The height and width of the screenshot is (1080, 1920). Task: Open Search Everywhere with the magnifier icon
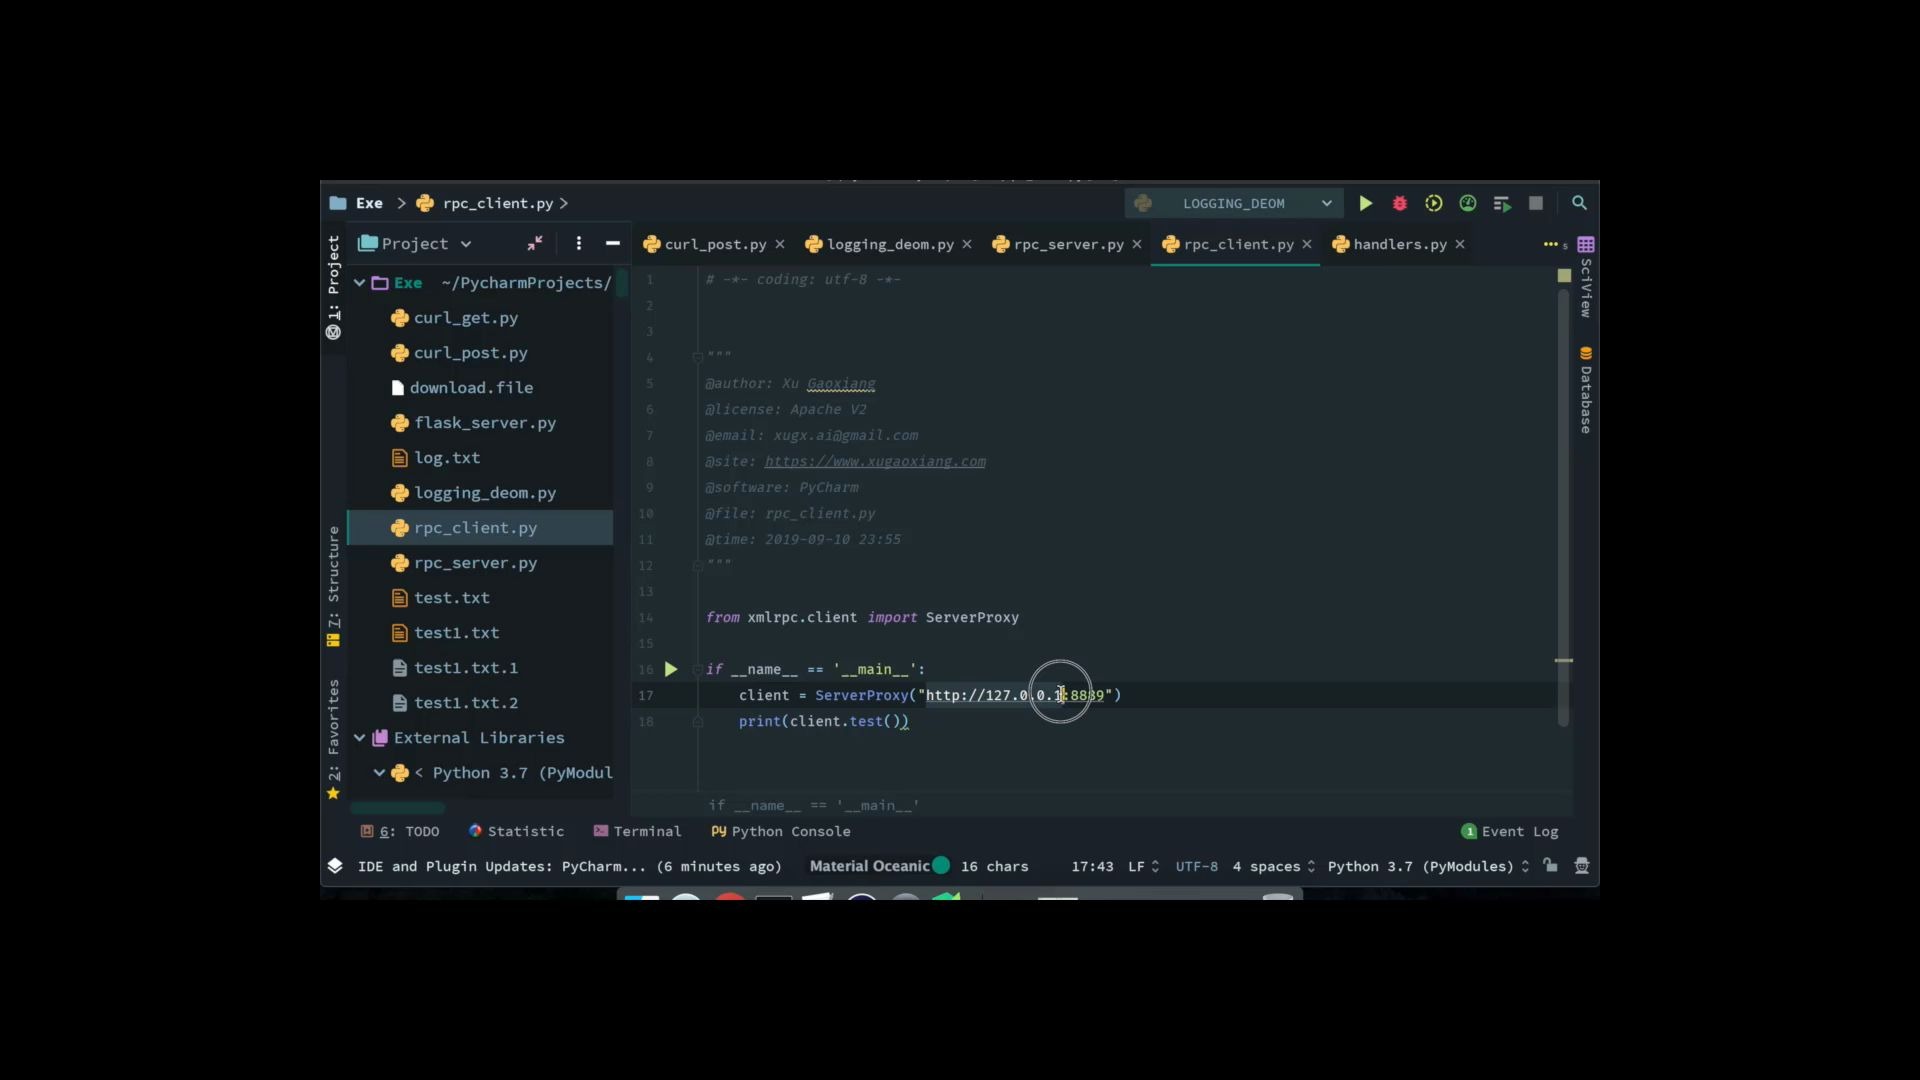tap(1579, 203)
